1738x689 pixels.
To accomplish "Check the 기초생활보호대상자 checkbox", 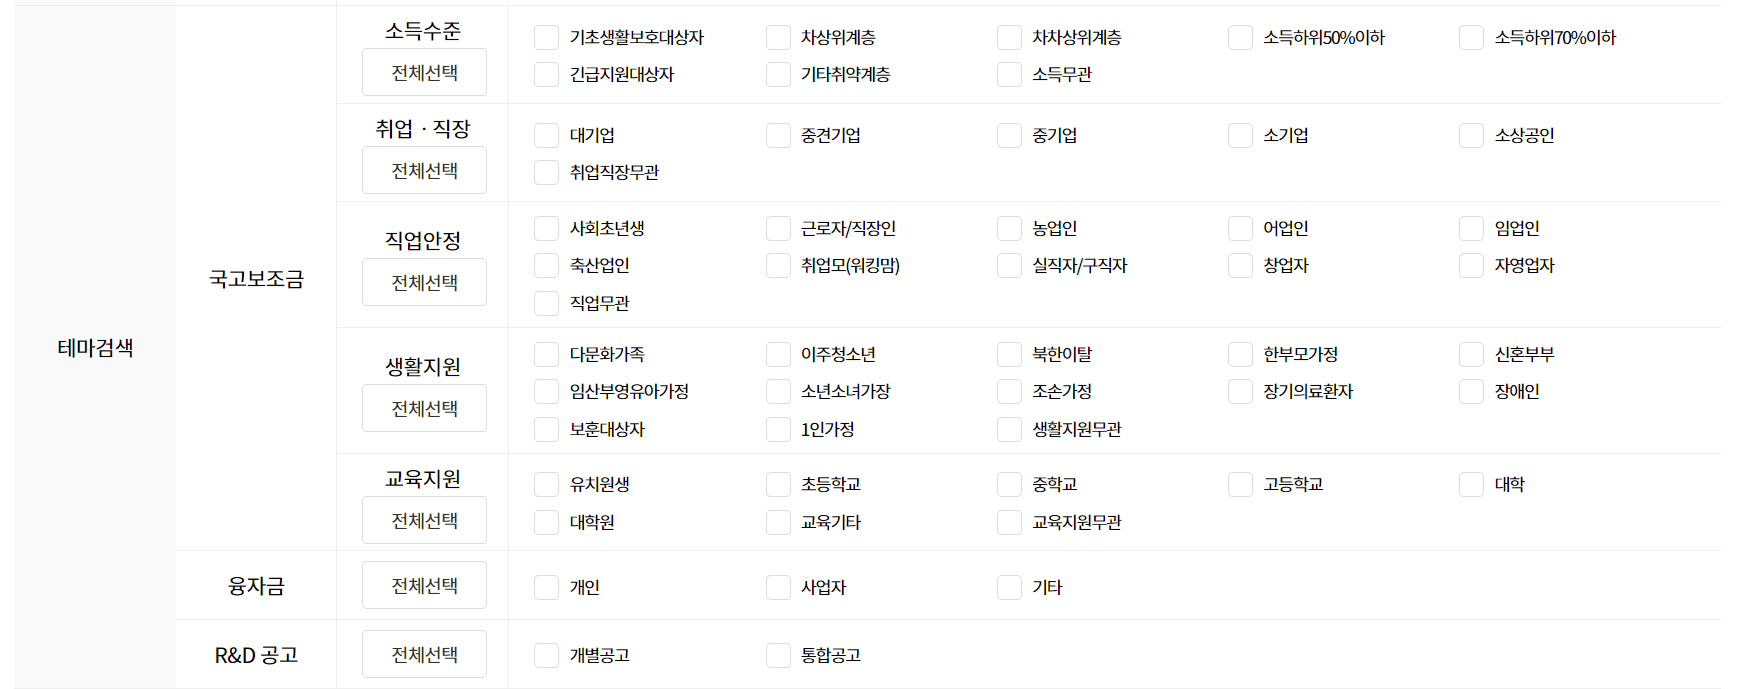I will pos(546,37).
